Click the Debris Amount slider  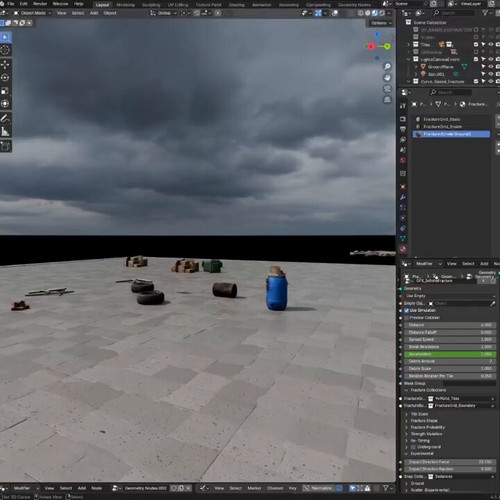click(450, 361)
